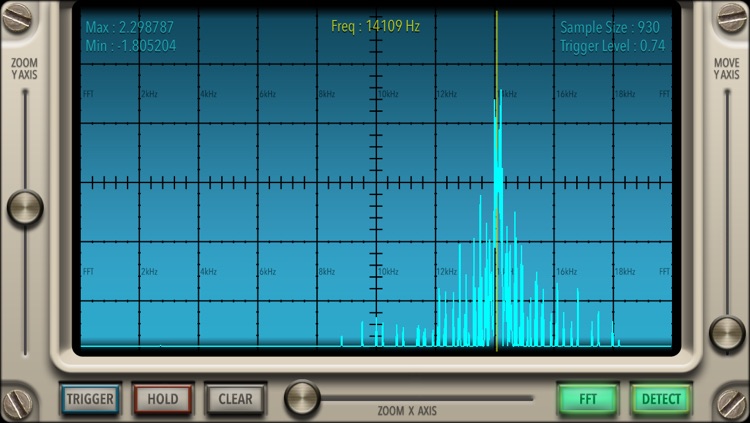Click the Move Y Axis slider knob
The height and width of the screenshot is (423, 750).
(727, 333)
